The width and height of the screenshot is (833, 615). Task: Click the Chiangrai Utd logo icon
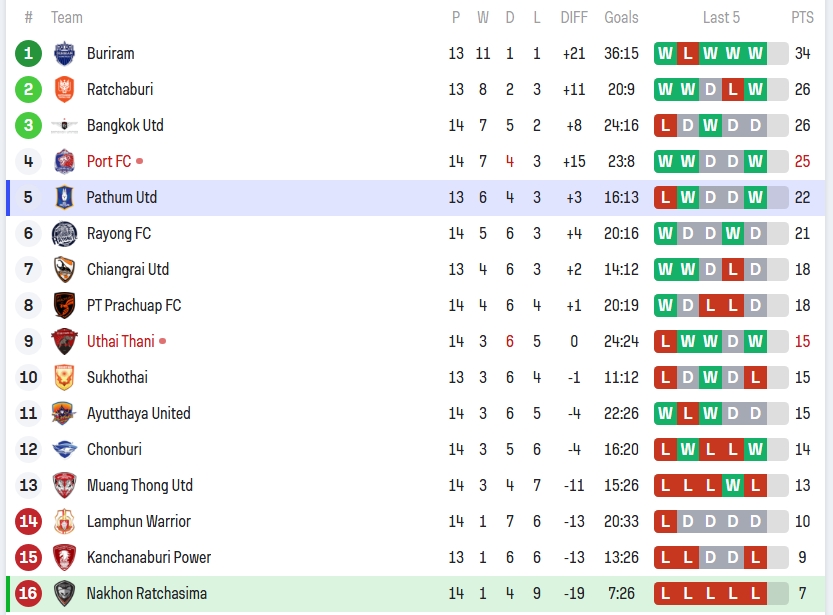point(64,269)
